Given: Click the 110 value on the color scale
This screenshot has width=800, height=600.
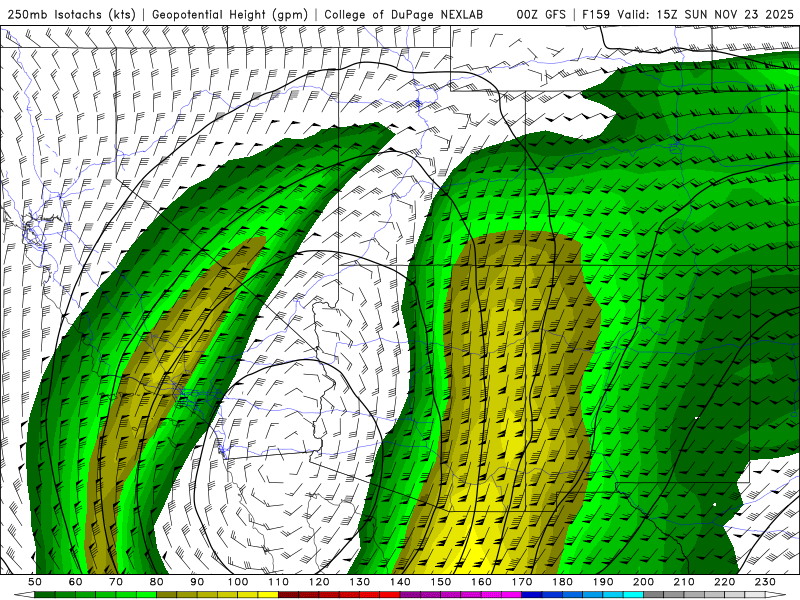Looking at the screenshot, I should pos(278,582).
